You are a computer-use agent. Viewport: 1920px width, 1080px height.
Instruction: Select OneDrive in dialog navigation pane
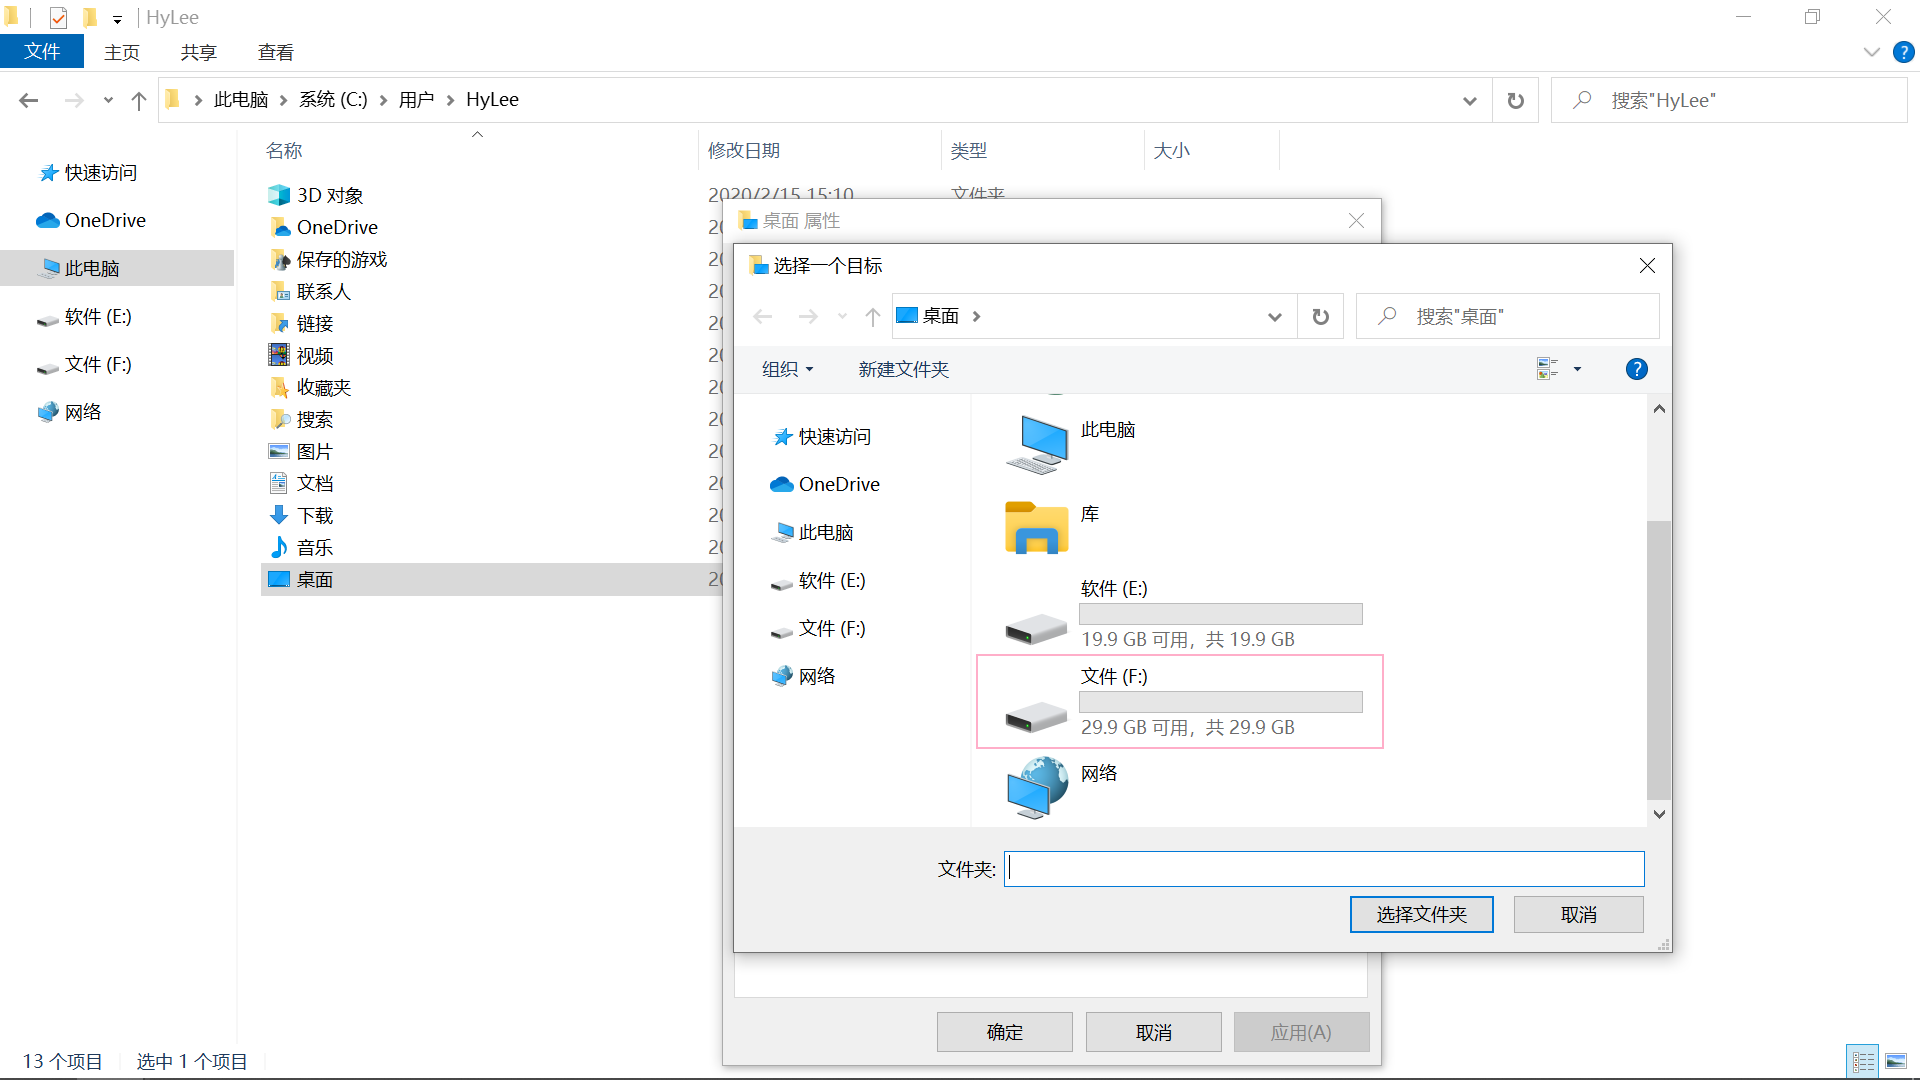838,484
